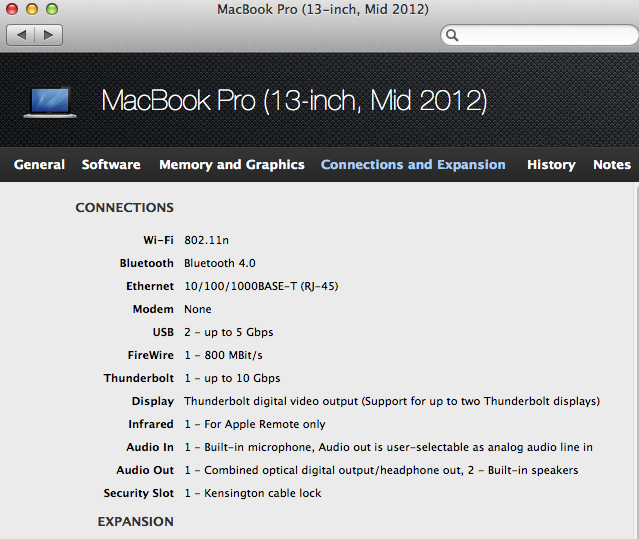The image size is (639, 539).
Task: Select the Wi-Fi label
Action: tap(158, 240)
